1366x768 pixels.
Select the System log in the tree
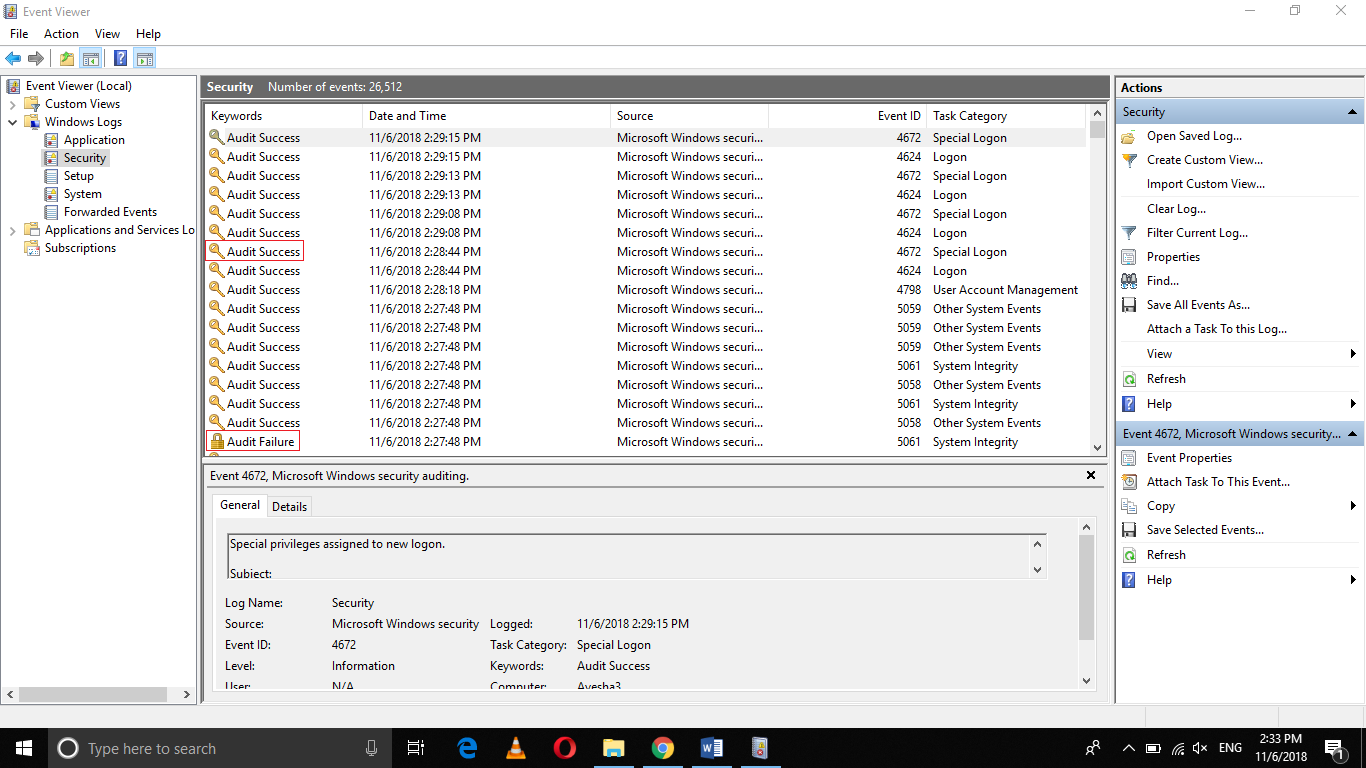pyautogui.click(x=83, y=194)
